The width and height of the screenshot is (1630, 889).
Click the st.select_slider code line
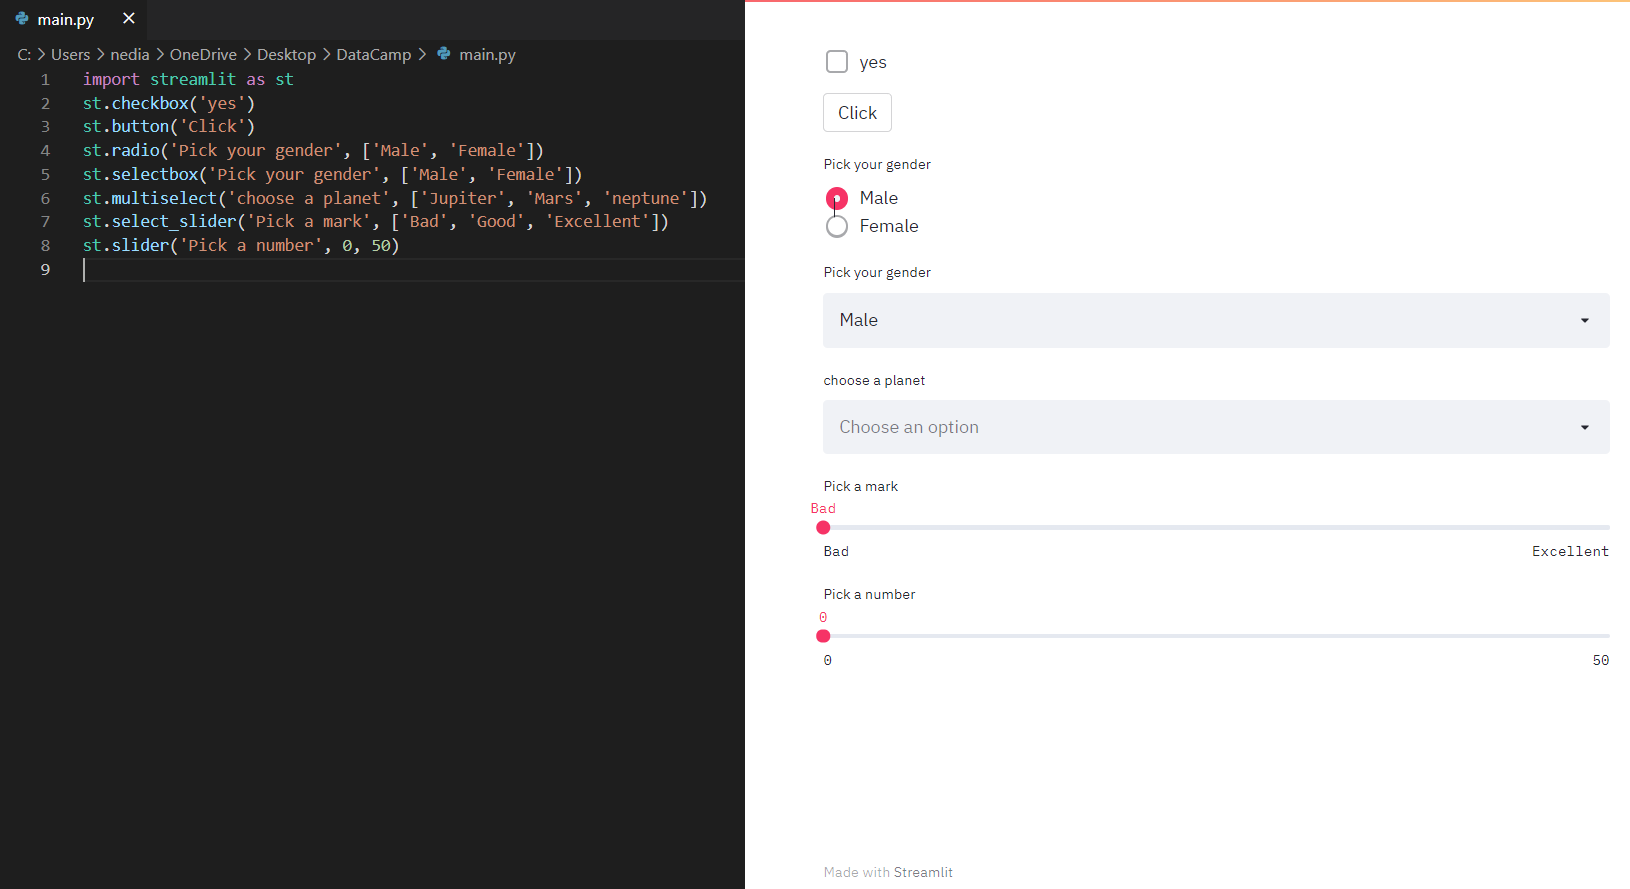coord(376,221)
